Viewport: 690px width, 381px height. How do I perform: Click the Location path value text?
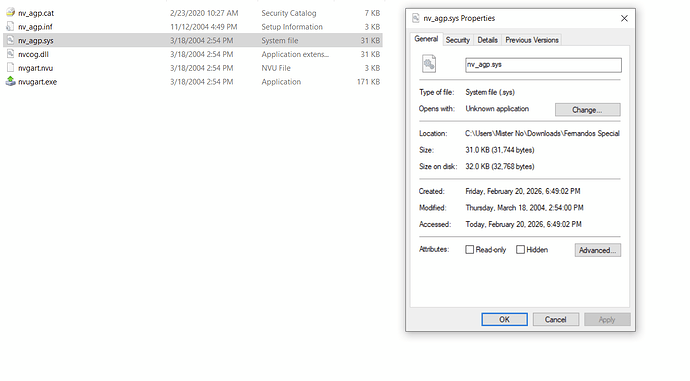click(x=542, y=133)
